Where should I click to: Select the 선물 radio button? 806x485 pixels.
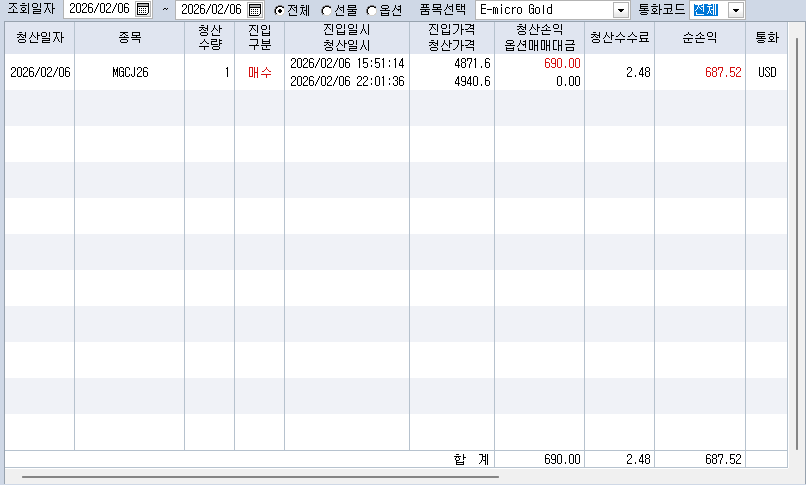click(x=326, y=10)
